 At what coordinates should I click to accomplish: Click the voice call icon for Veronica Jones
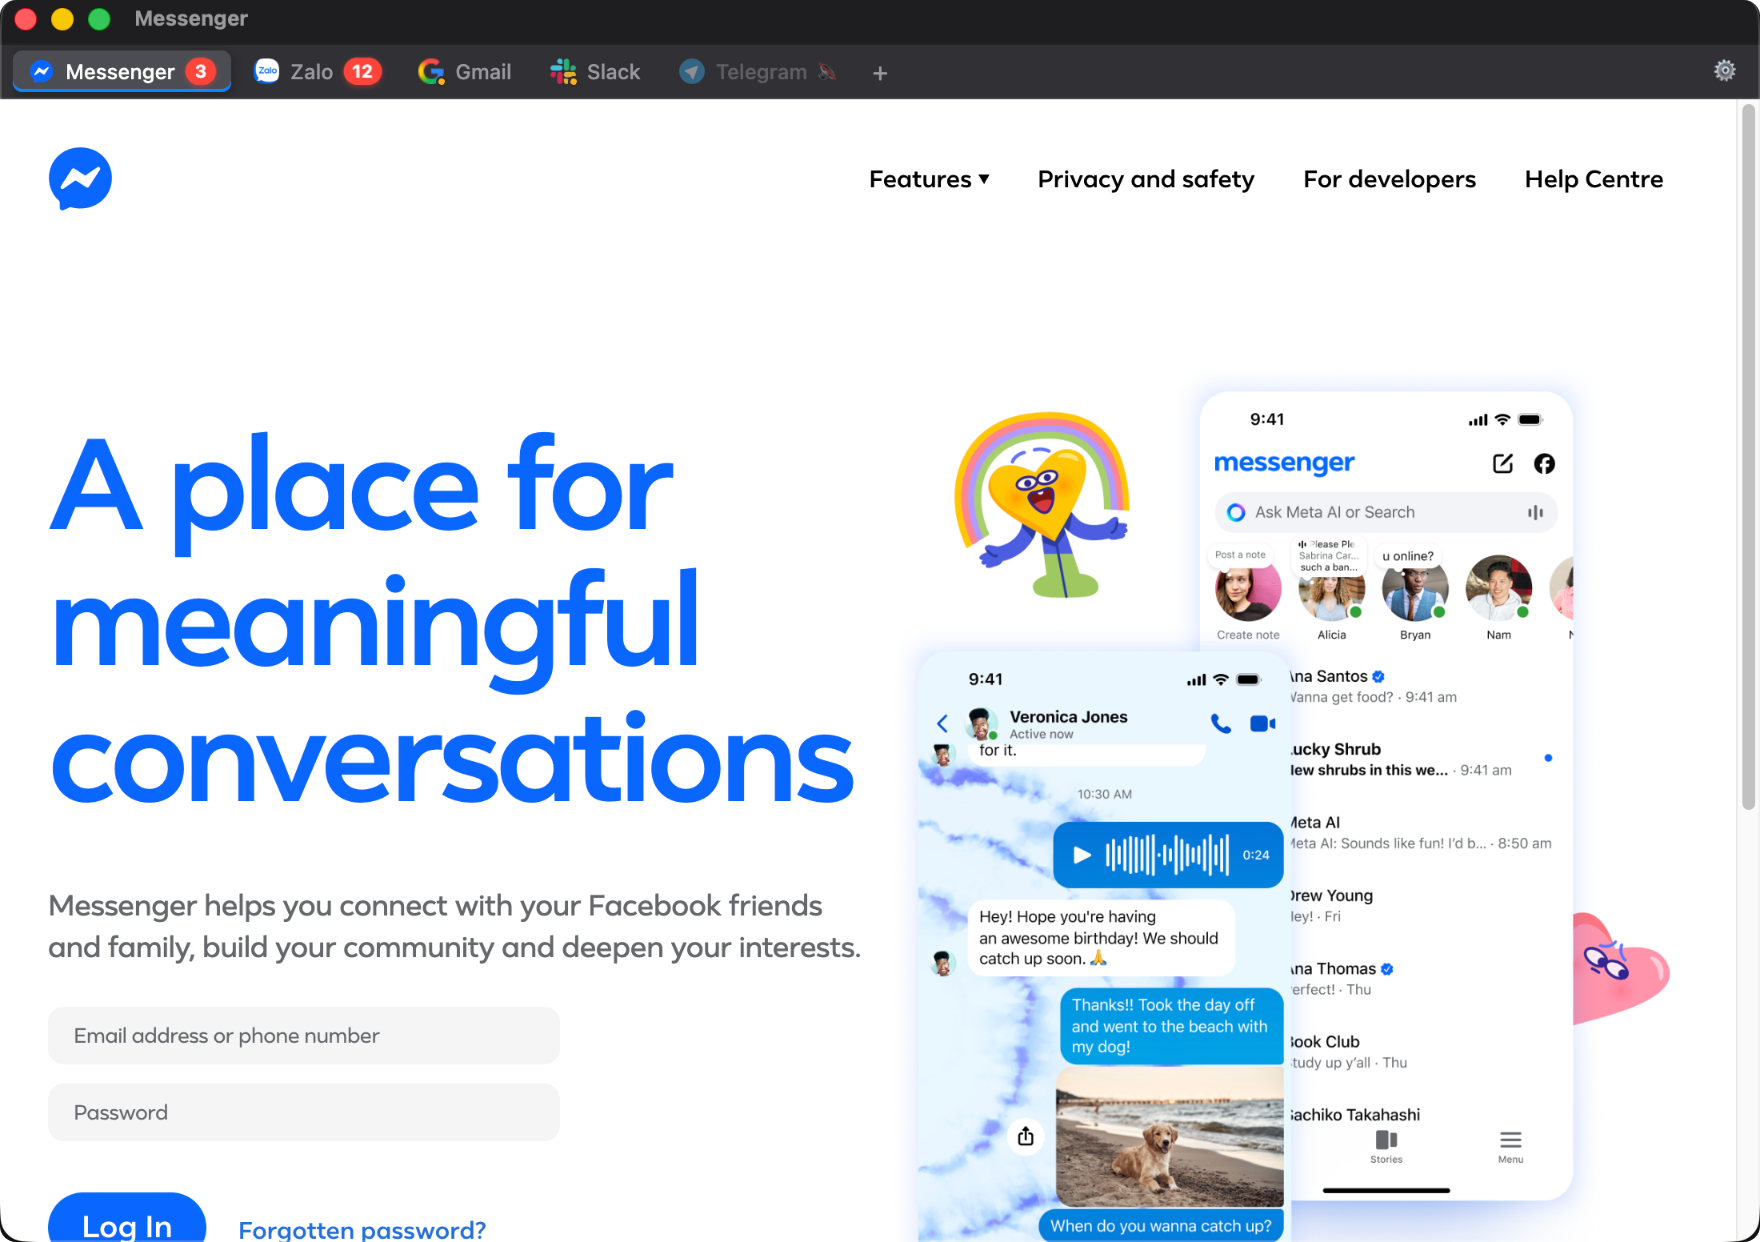[1221, 723]
